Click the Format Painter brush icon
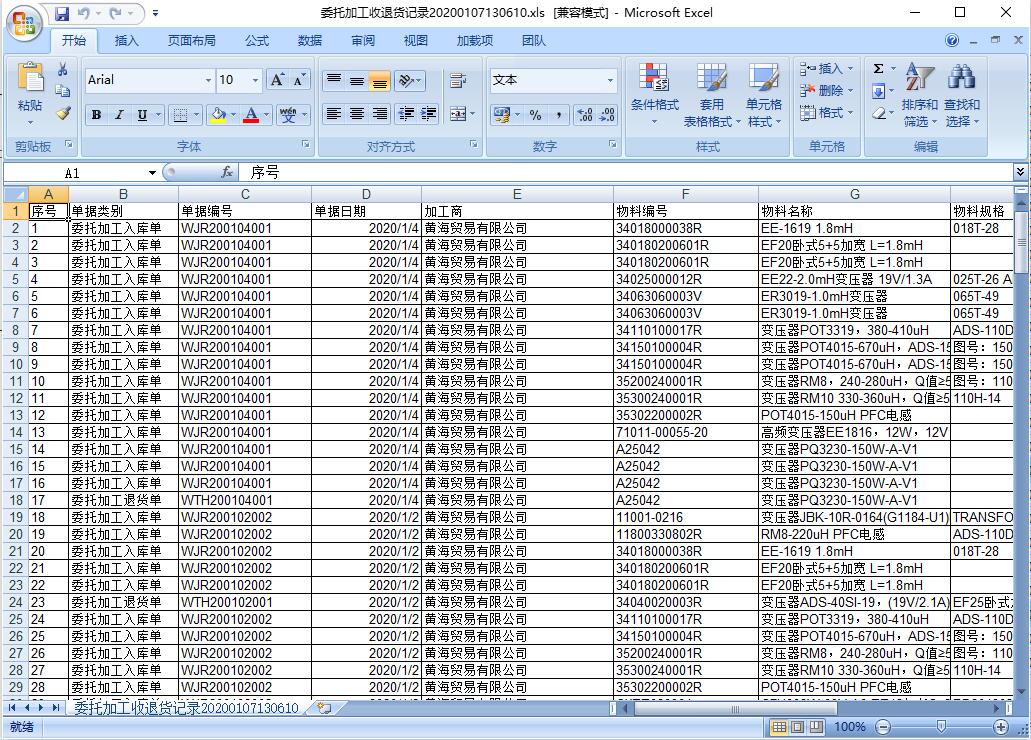Viewport: 1031px width, 740px height. point(63,114)
